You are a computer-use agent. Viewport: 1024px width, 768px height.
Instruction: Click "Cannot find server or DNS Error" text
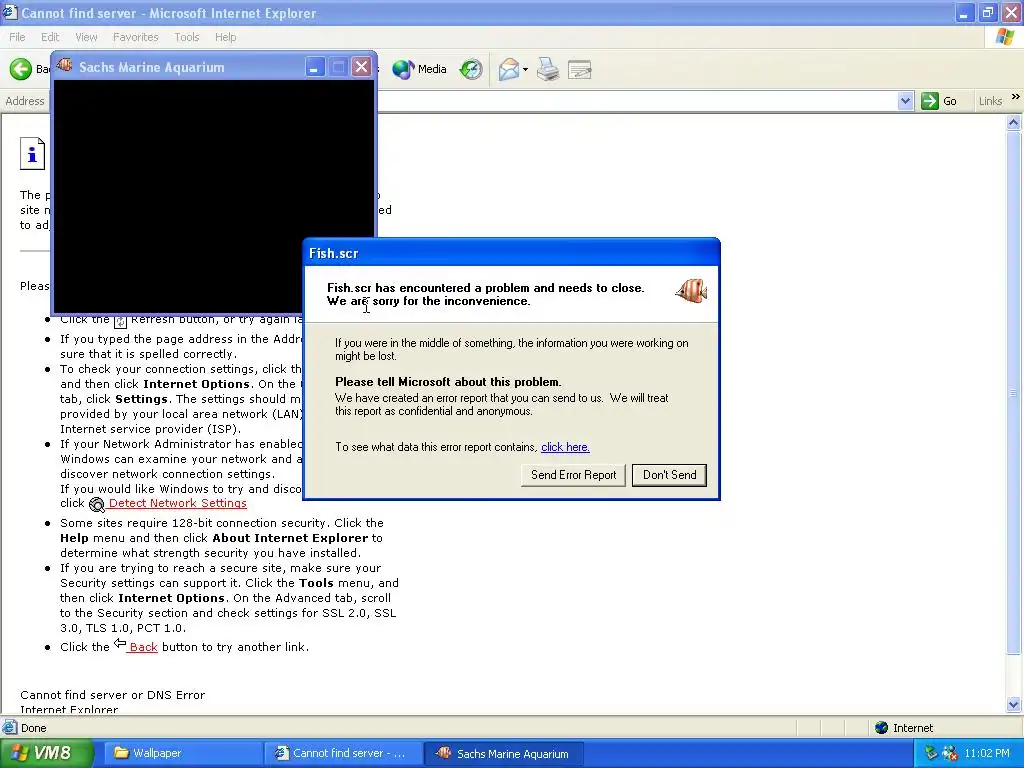(112, 695)
